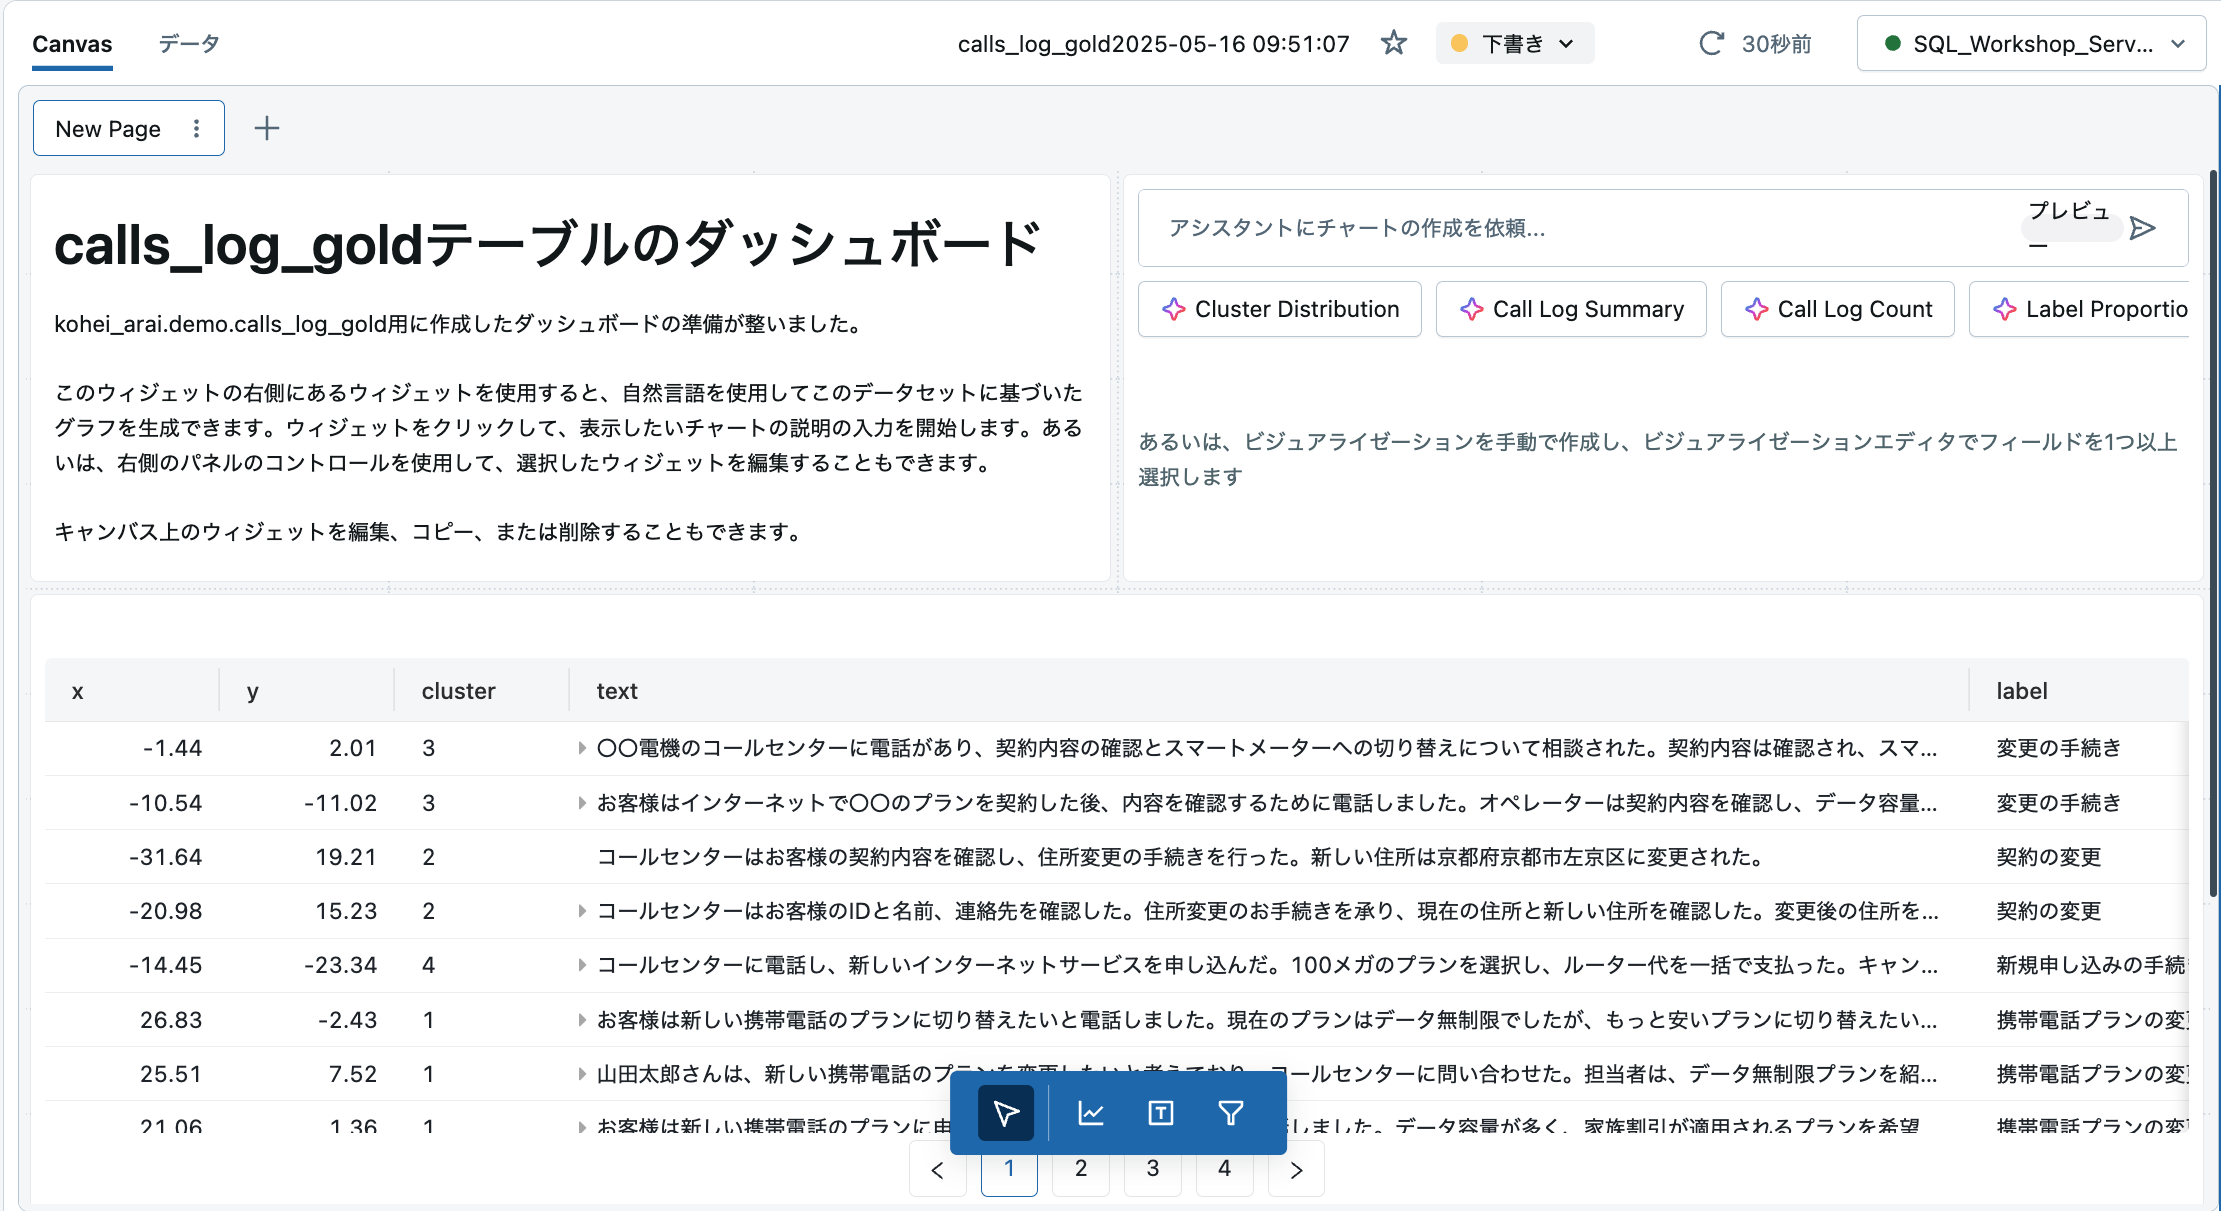Open SQL_Workshop_Serv warehouse selector

point(2031,43)
